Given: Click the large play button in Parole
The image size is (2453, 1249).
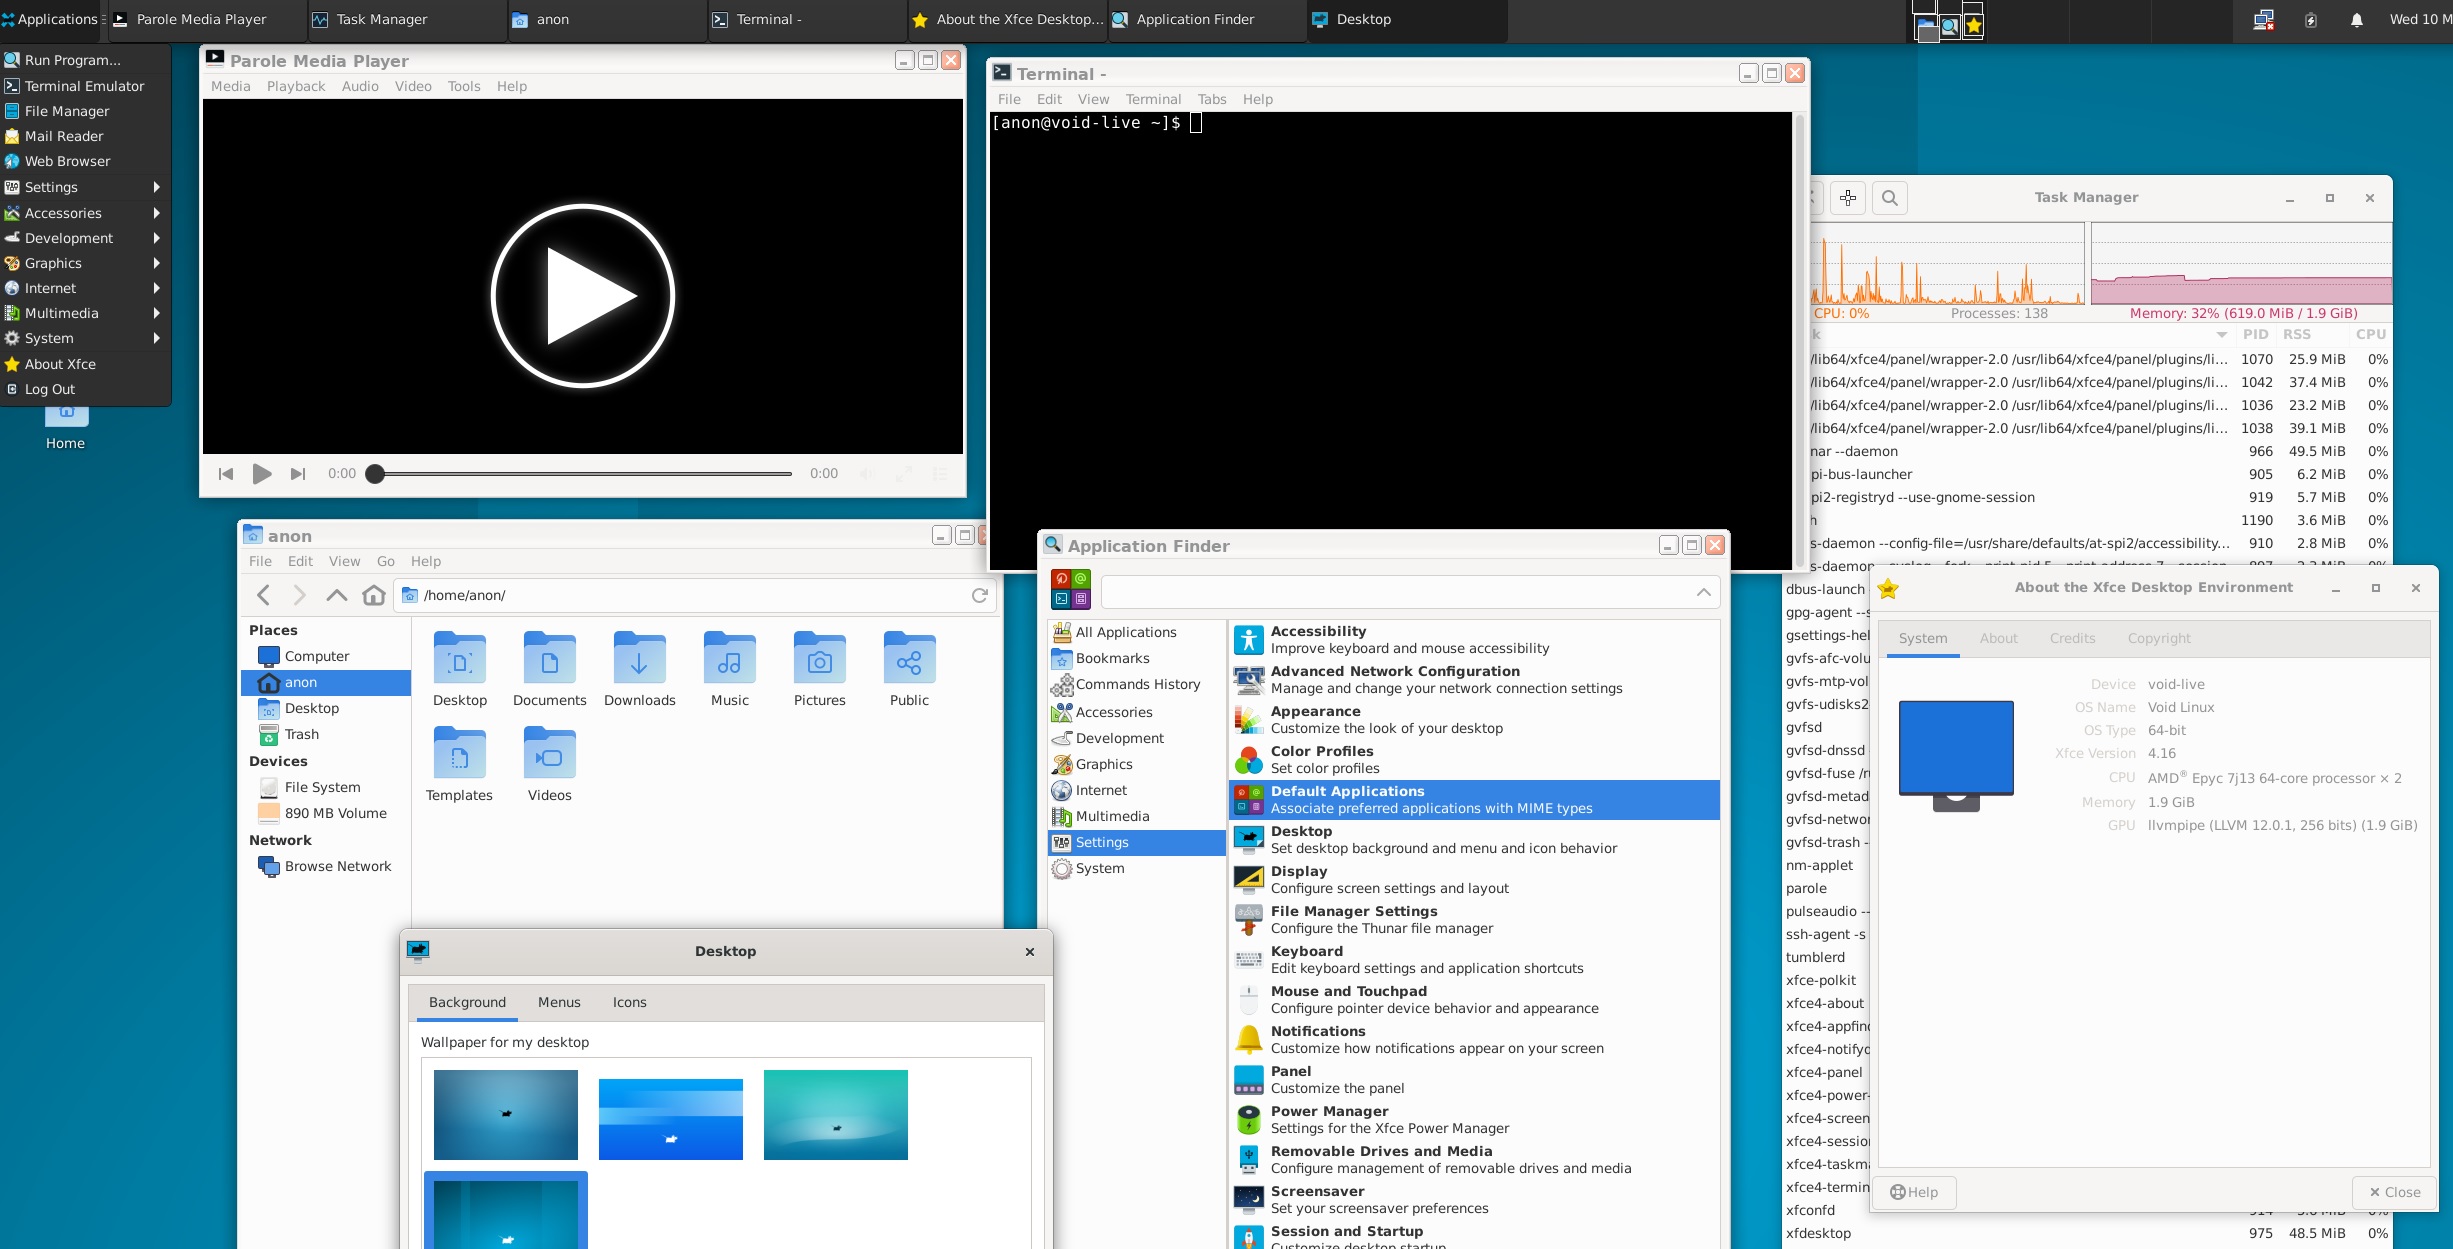Looking at the screenshot, I should pyautogui.click(x=583, y=296).
